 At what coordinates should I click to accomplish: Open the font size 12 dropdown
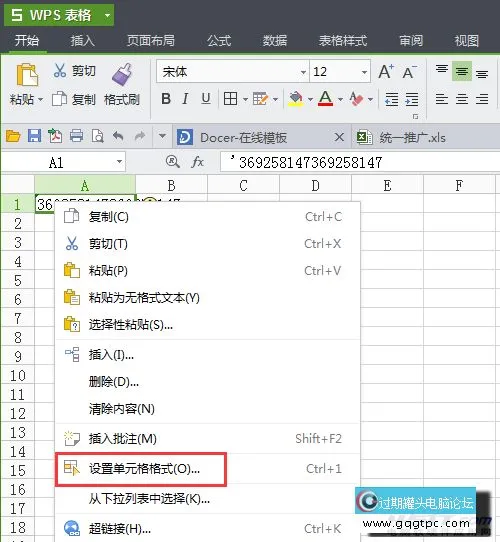[x=364, y=72]
